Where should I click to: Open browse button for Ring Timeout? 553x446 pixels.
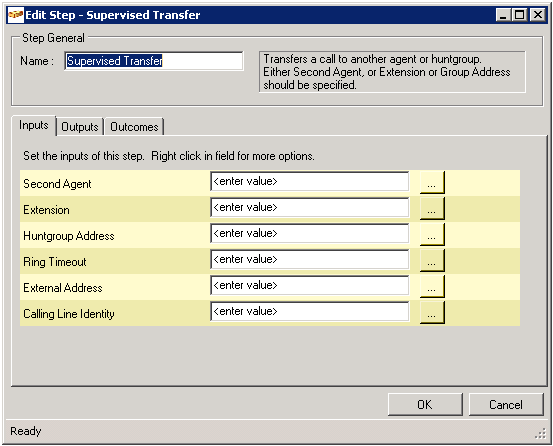tap(432, 261)
